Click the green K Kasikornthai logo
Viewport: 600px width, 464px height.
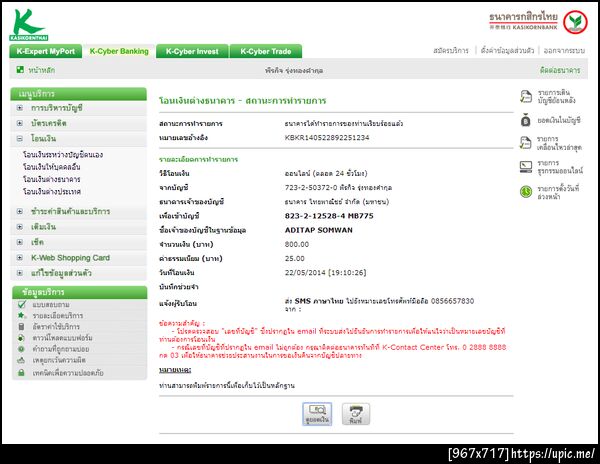(29, 25)
